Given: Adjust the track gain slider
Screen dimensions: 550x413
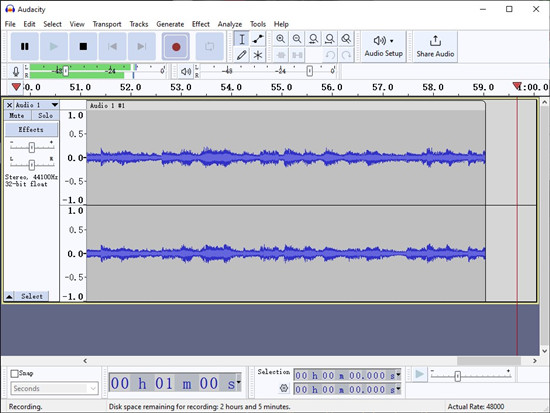Looking at the screenshot, I should pos(32,147).
